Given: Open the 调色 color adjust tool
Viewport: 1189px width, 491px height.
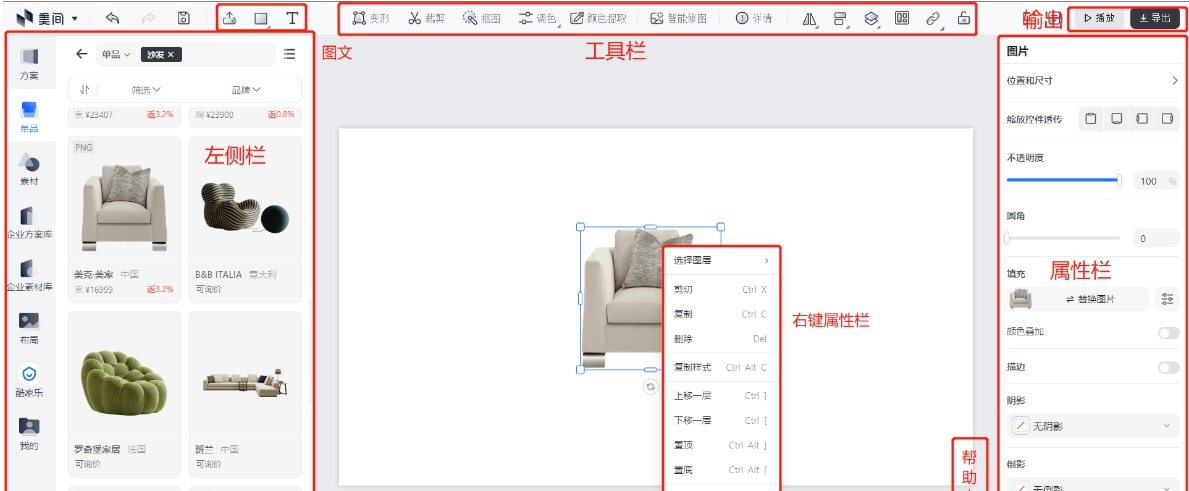Looking at the screenshot, I should click(x=538, y=18).
